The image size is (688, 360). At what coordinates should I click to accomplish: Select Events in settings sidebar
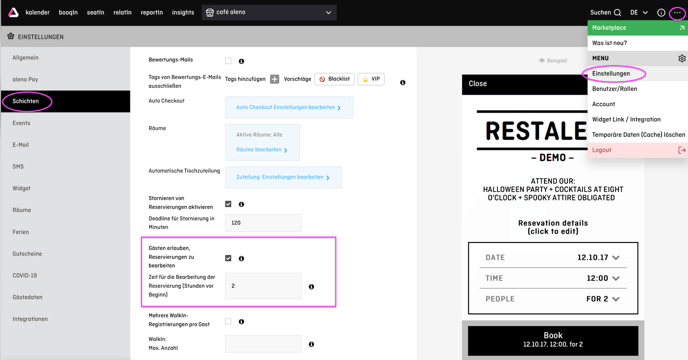65,123
